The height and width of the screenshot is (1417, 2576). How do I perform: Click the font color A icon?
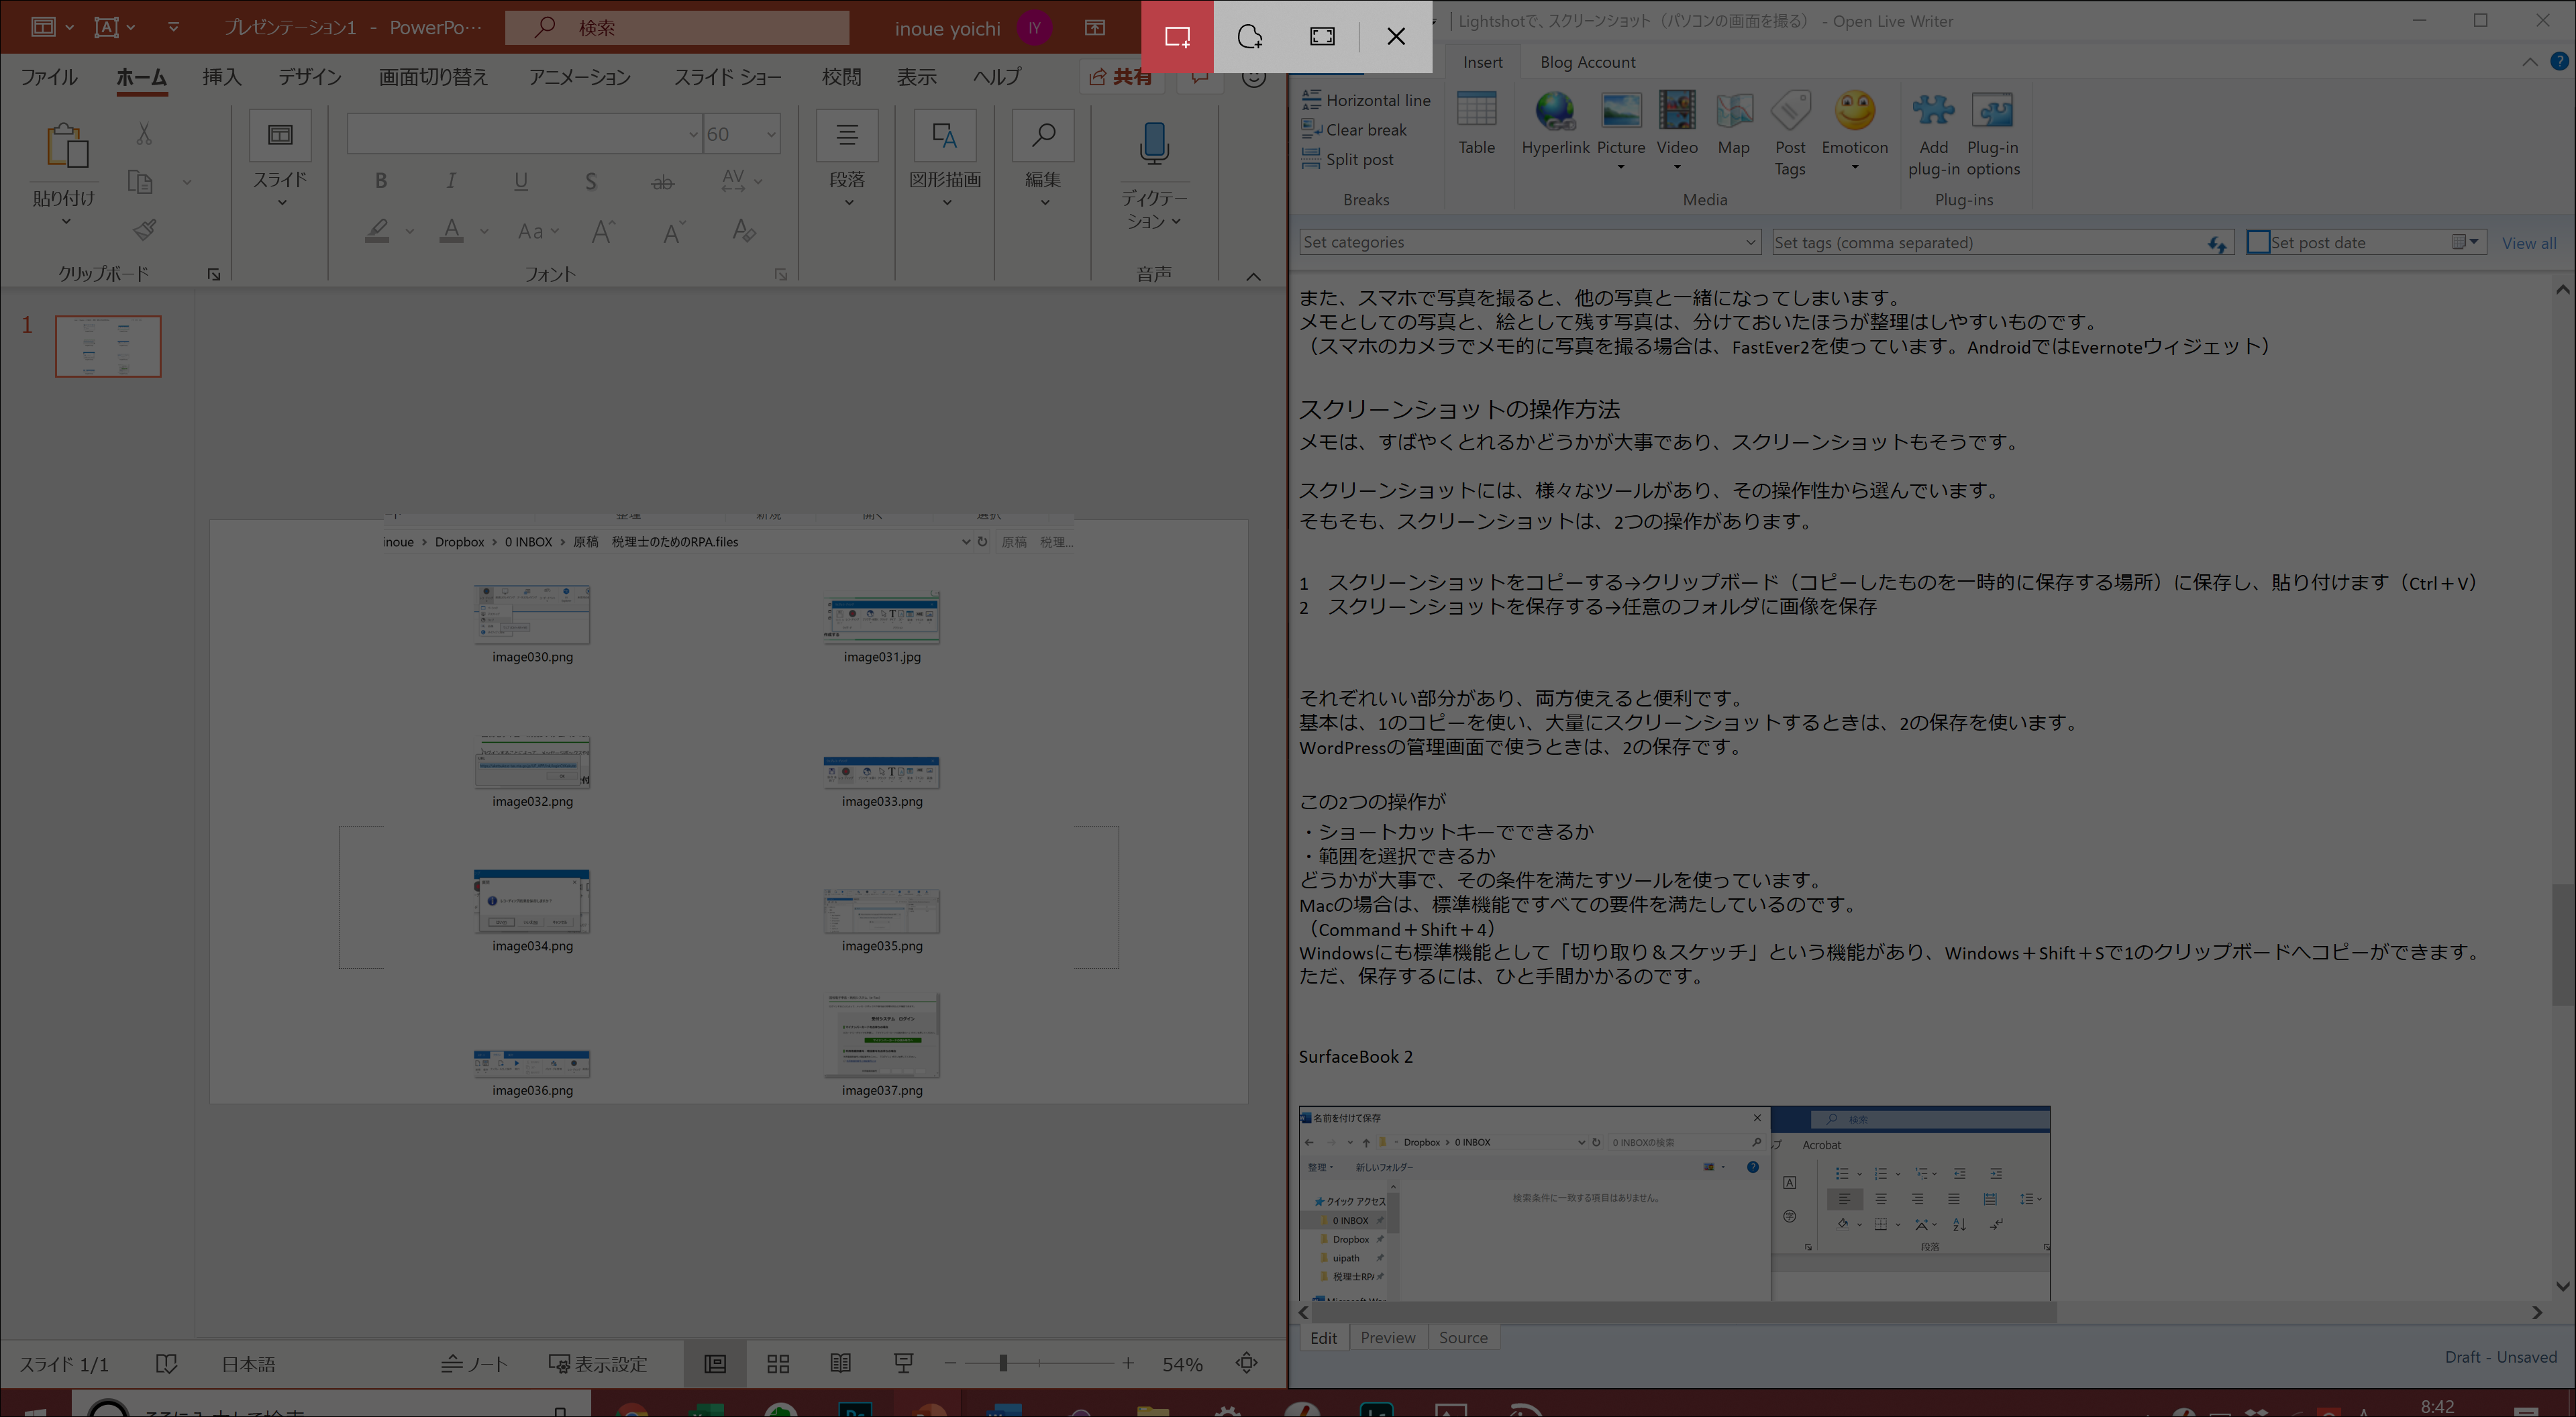pos(452,231)
